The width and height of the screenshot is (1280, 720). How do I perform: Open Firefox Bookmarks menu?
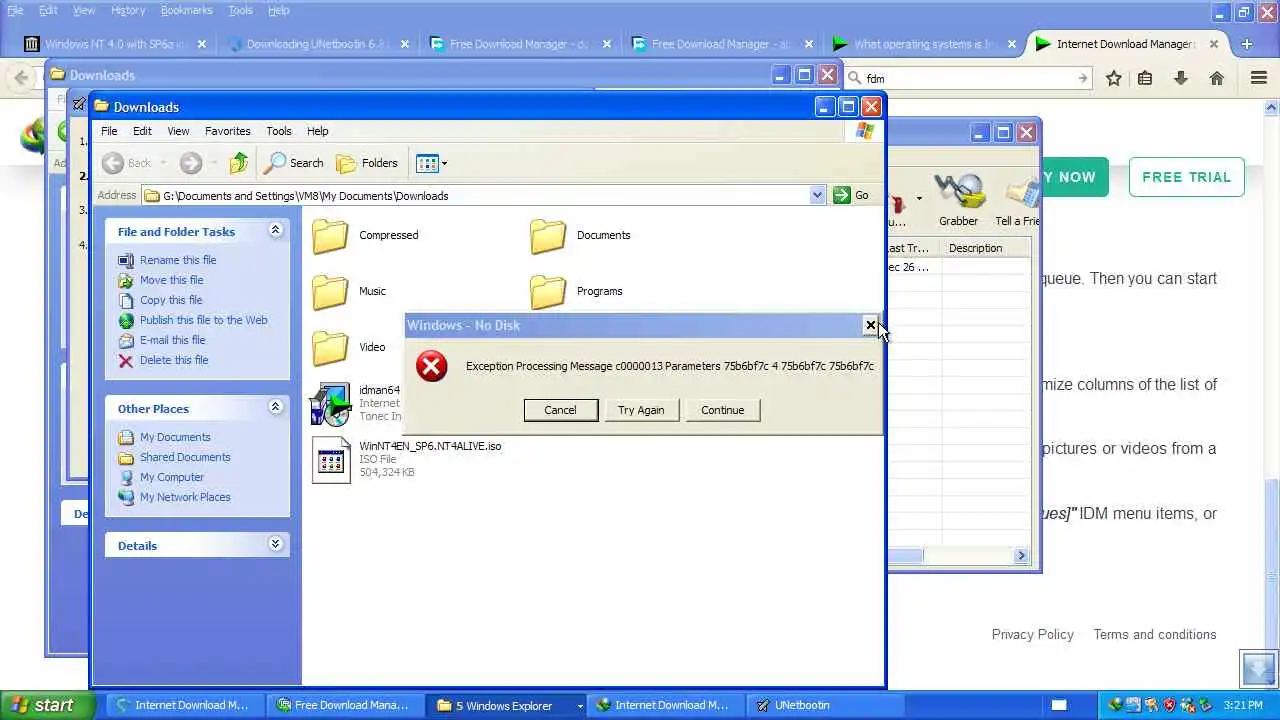tap(186, 10)
